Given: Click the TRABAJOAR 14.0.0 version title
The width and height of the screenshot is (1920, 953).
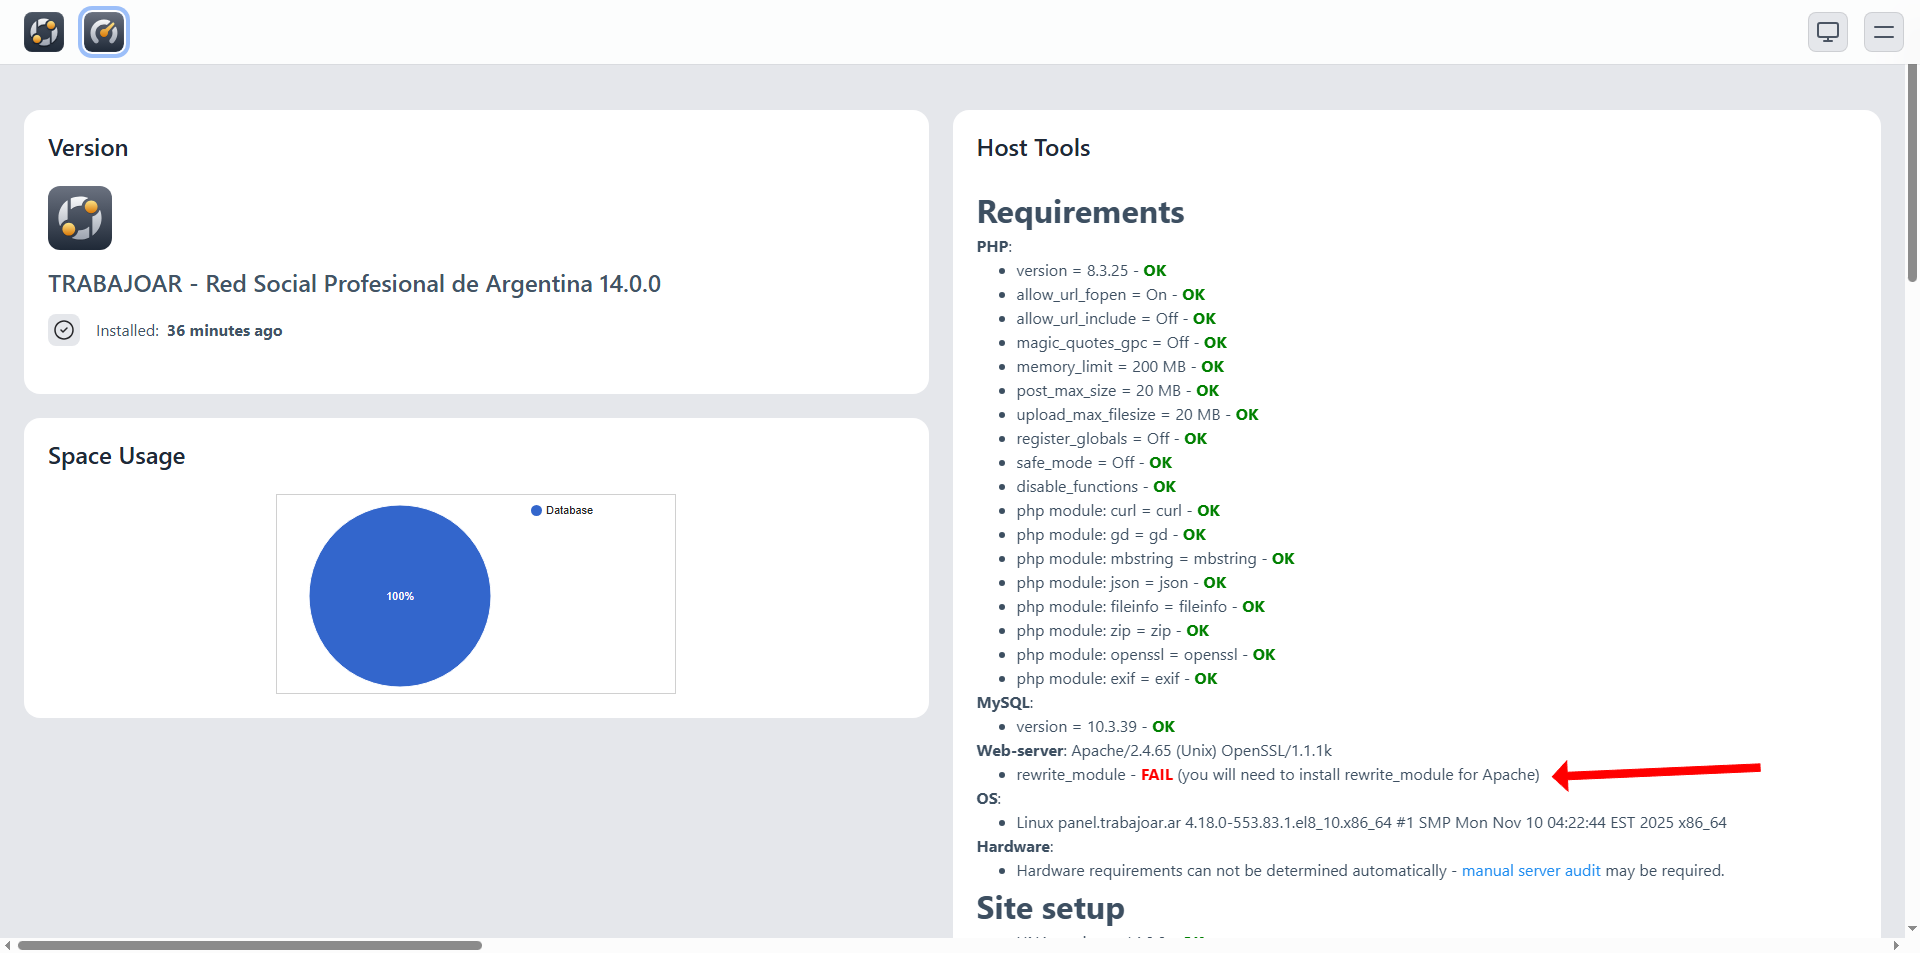Looking at the screenshot, I should coord(354,284).
